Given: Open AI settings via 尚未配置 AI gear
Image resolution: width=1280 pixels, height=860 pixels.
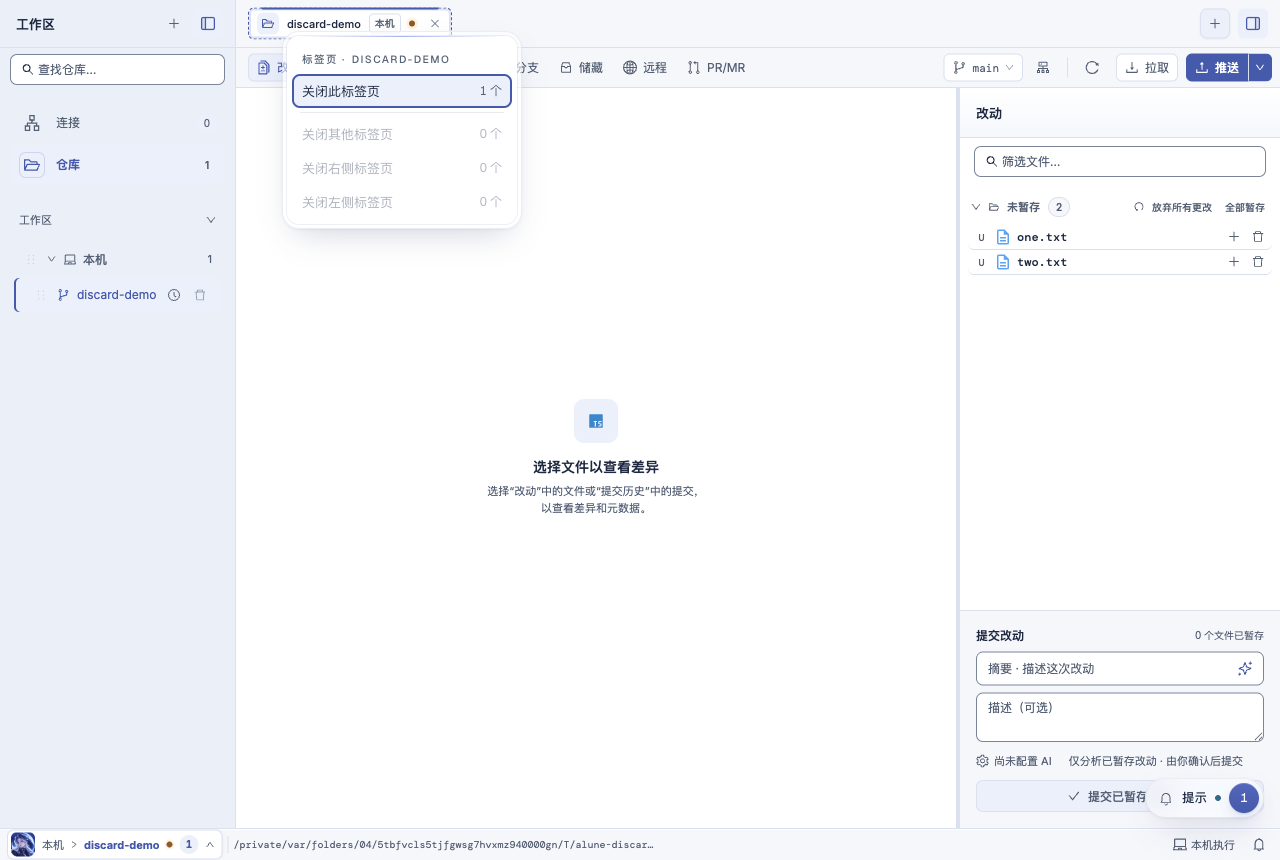Looking at the screenshot, I should click(1014, 761).
